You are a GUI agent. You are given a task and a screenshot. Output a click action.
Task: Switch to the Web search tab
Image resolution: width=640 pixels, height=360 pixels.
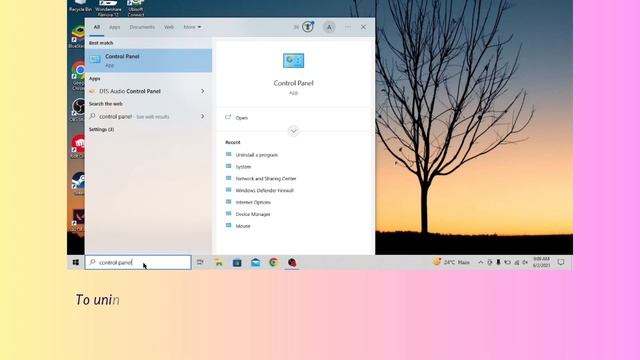pyautogui.click(x=169, y=27)
